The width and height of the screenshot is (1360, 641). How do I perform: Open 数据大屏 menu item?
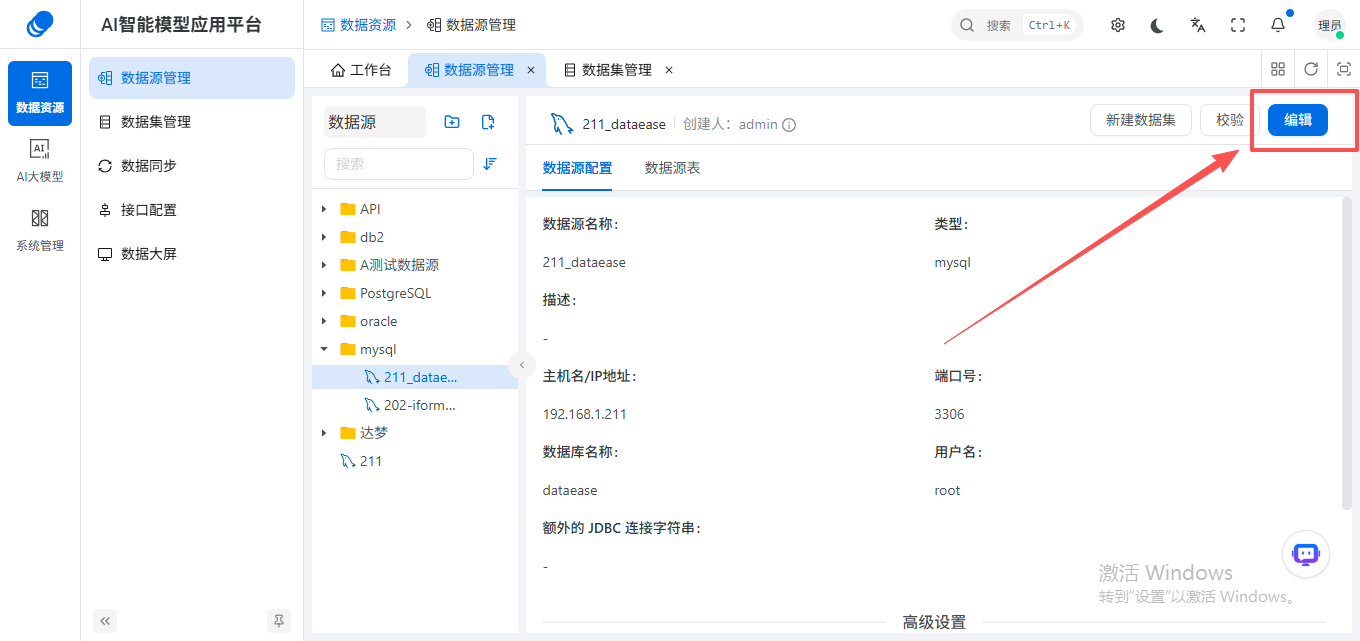click(192, 254)
